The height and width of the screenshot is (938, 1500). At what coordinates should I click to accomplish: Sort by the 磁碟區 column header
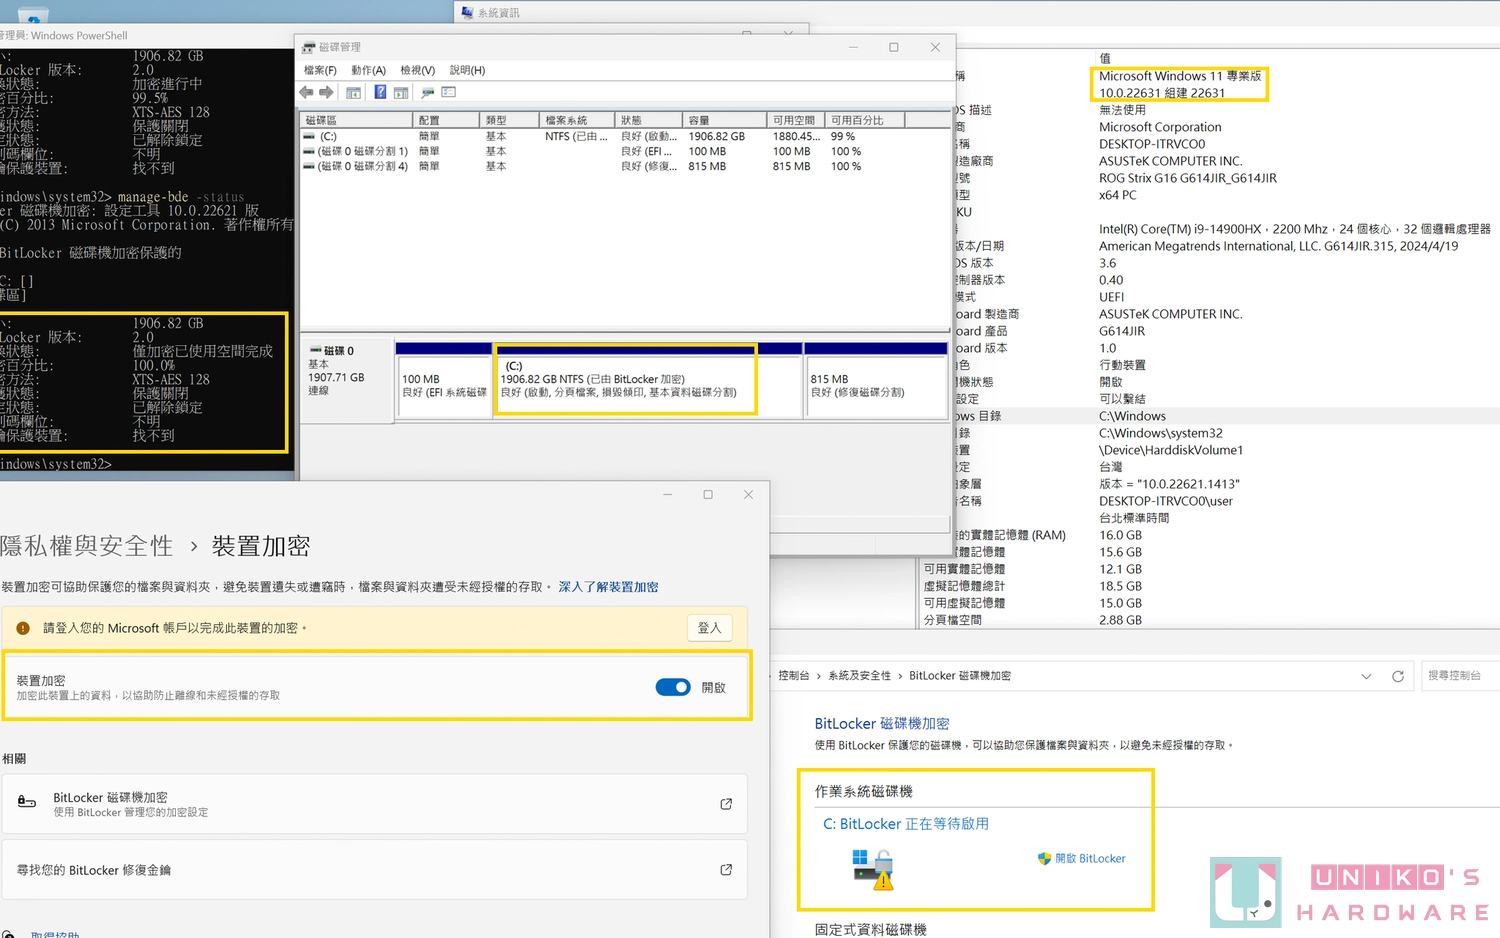pyautogui.click(x=357, y=120)
